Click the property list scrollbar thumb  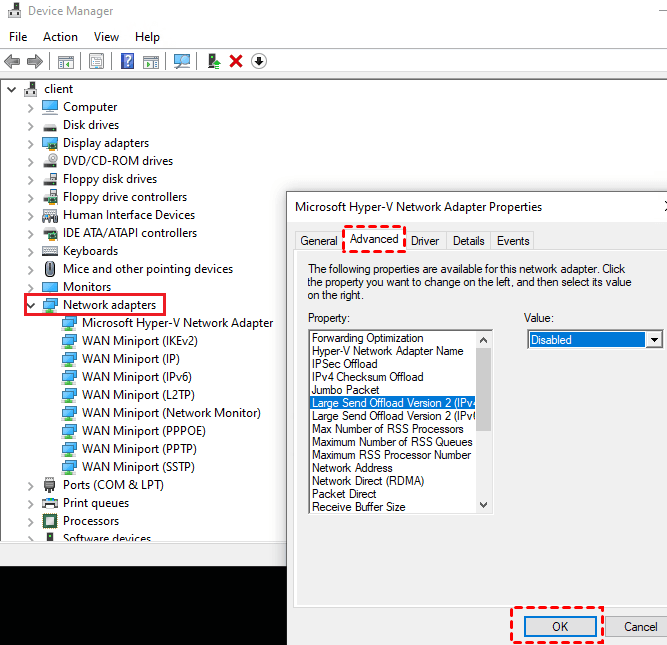(483, 390)
